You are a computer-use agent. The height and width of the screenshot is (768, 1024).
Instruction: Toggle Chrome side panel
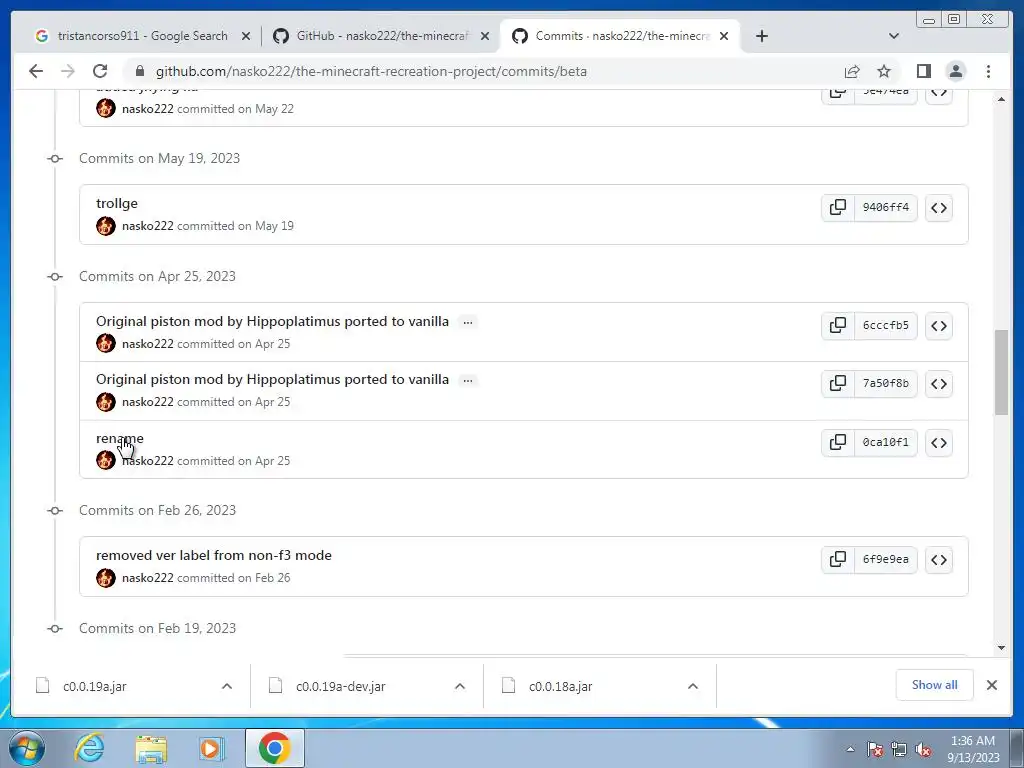(x=923, y=71)
